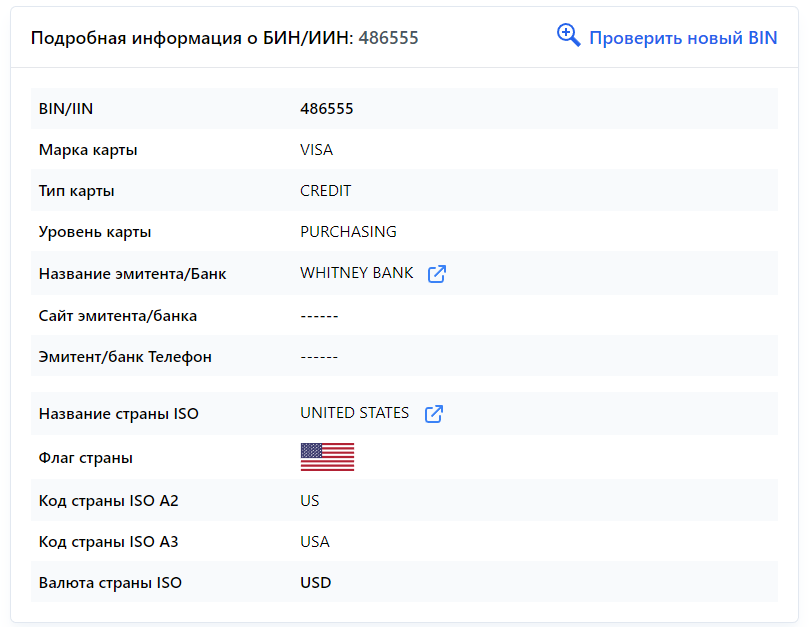
Task: Click the 'Название страны ISO' label
Action: (x=119, y=414)
